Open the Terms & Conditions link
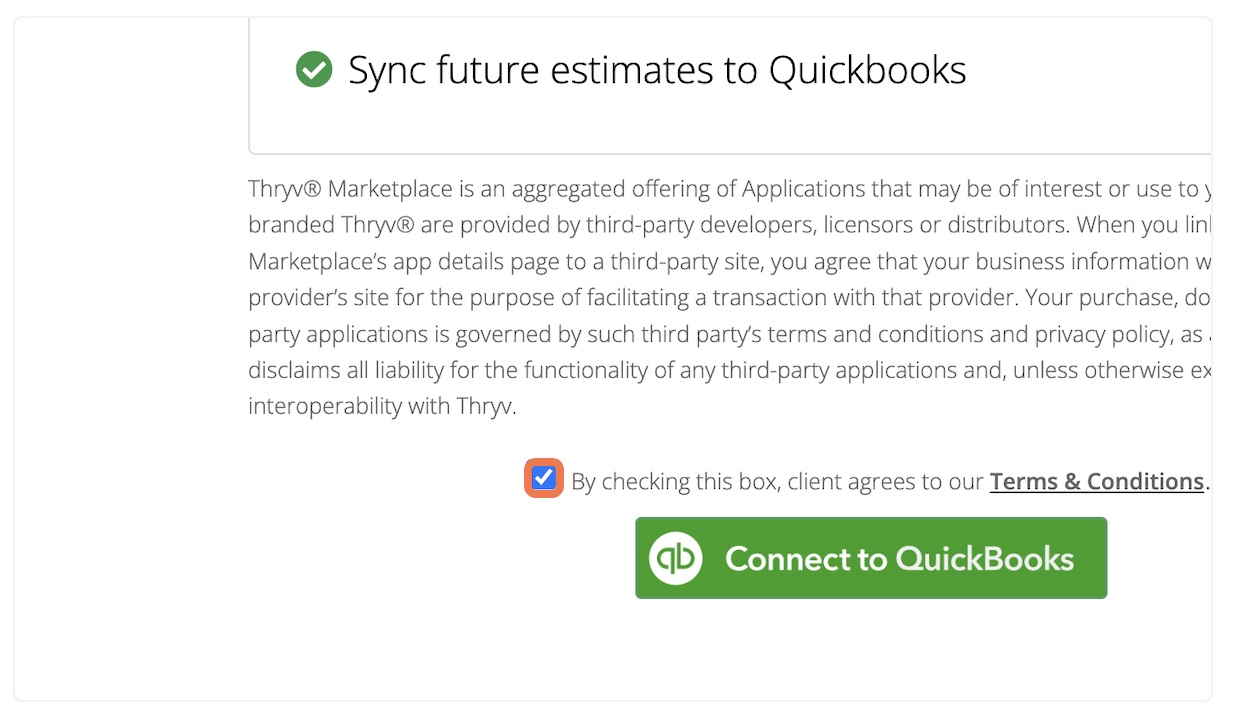Image resolution: width=1244 pixels, height=716 pixels. (x=1097, y=481)
